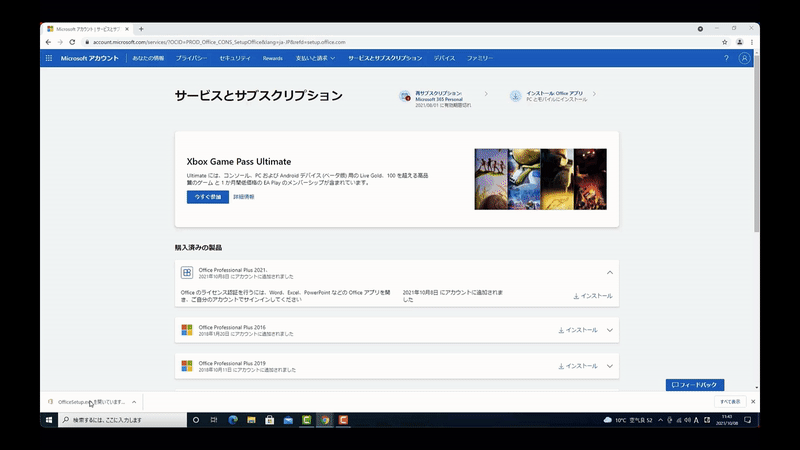This screenshot has height=450, width=800.
Task: Click the browser forward arrow
Action: tap(60, 42)
